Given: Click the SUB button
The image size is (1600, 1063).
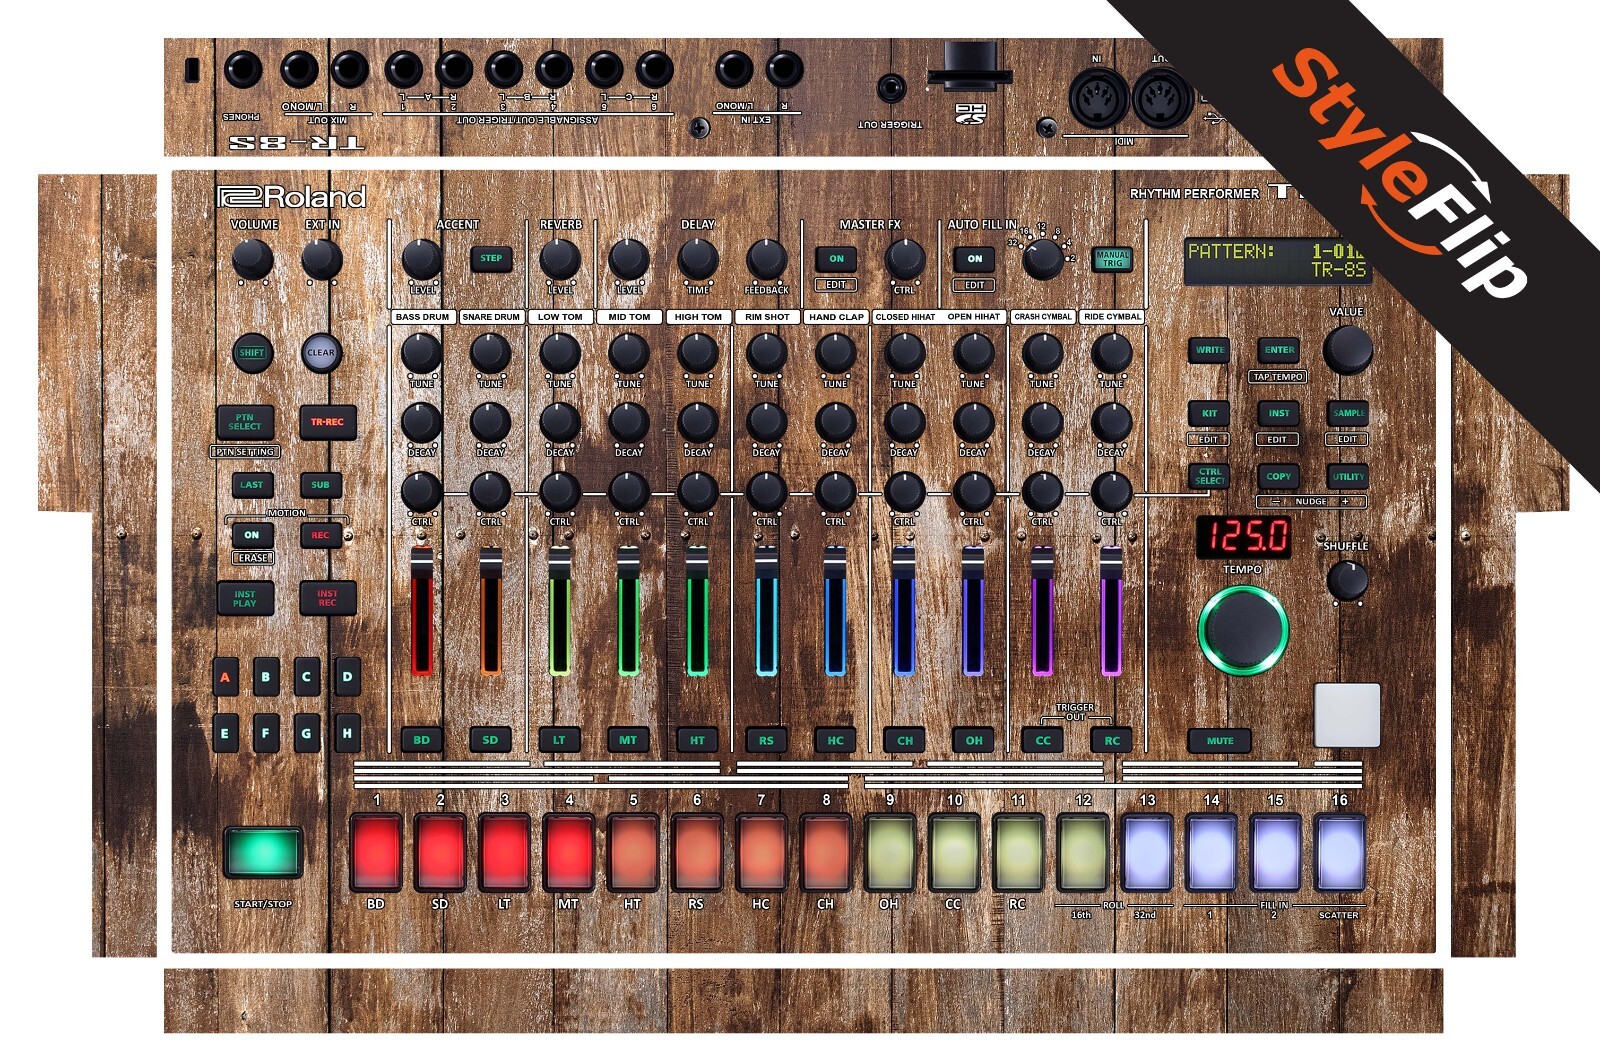Looking at the screenshot, I should 320,485.
